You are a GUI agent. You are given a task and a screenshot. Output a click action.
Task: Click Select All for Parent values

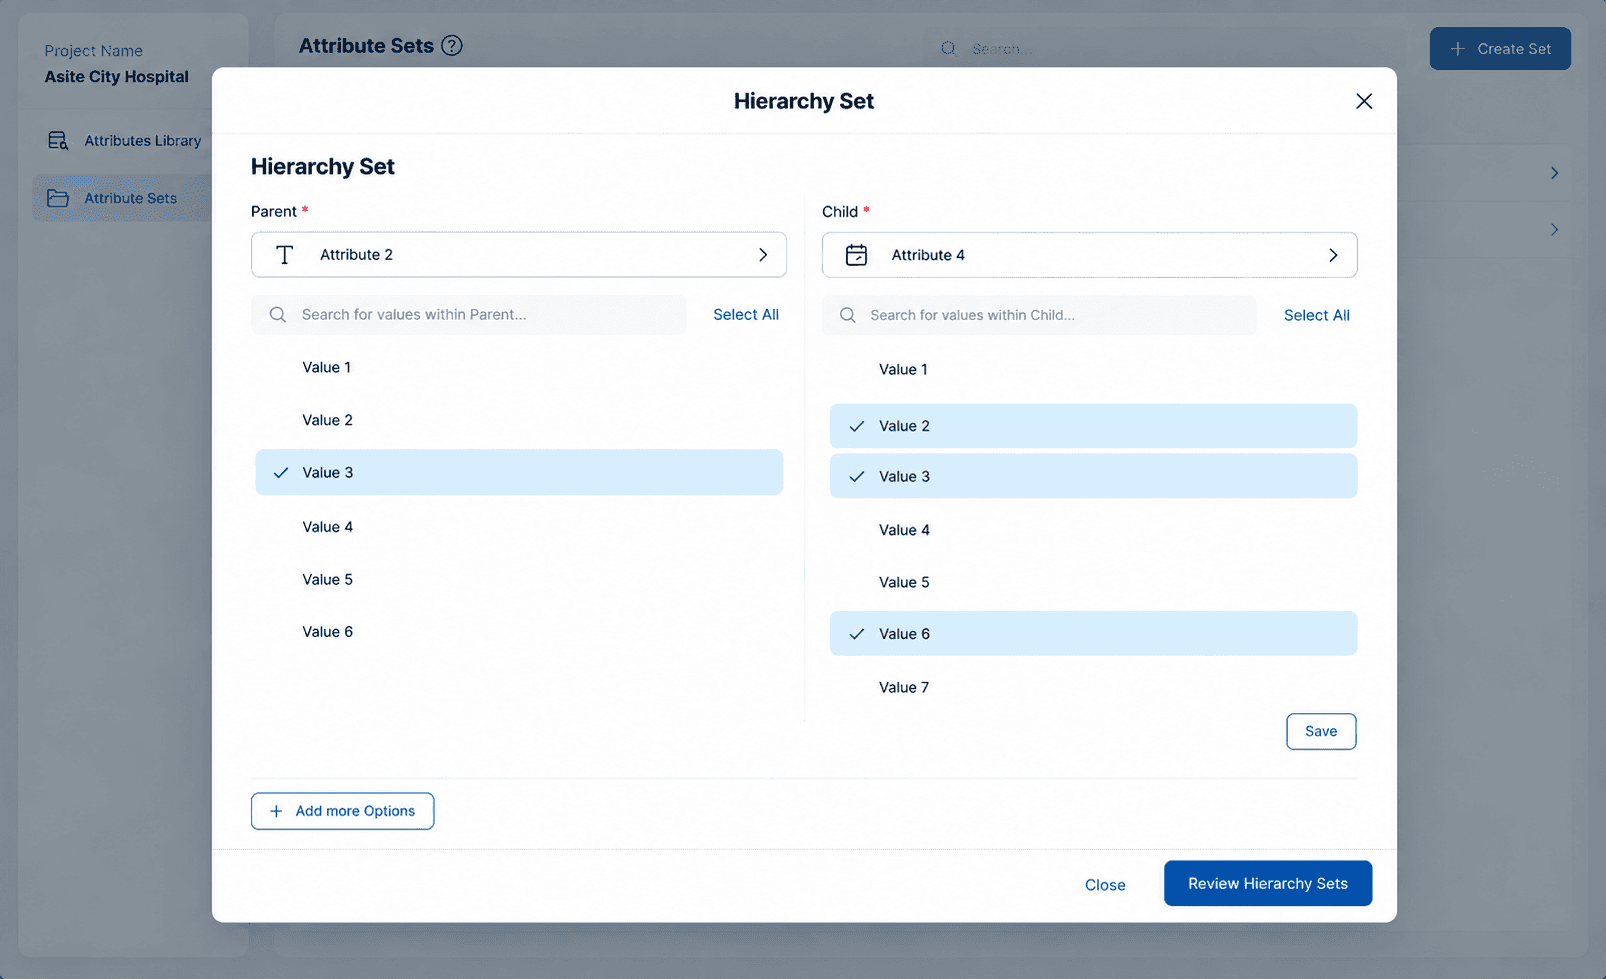pos(746,314)
